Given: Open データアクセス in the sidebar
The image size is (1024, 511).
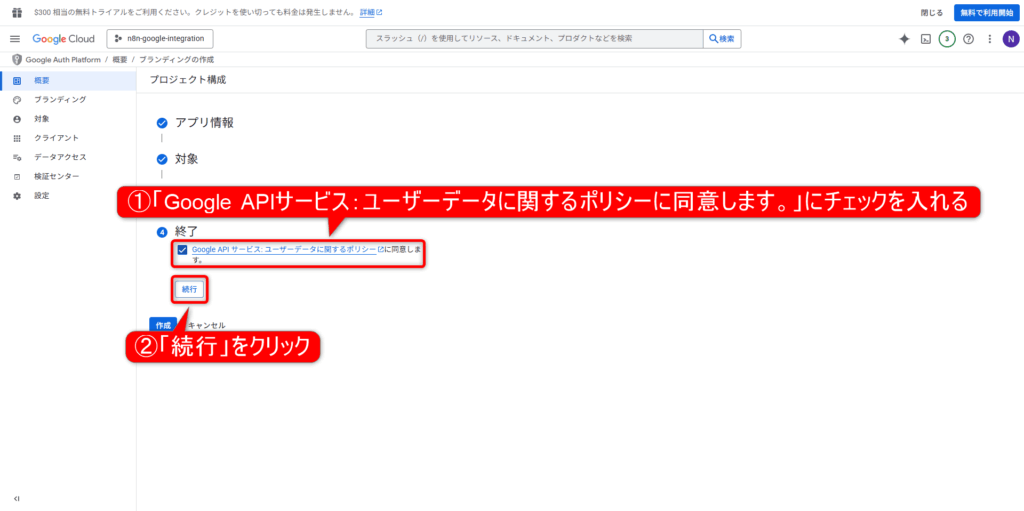Looking at the screenshot, I should coord(60,157).
